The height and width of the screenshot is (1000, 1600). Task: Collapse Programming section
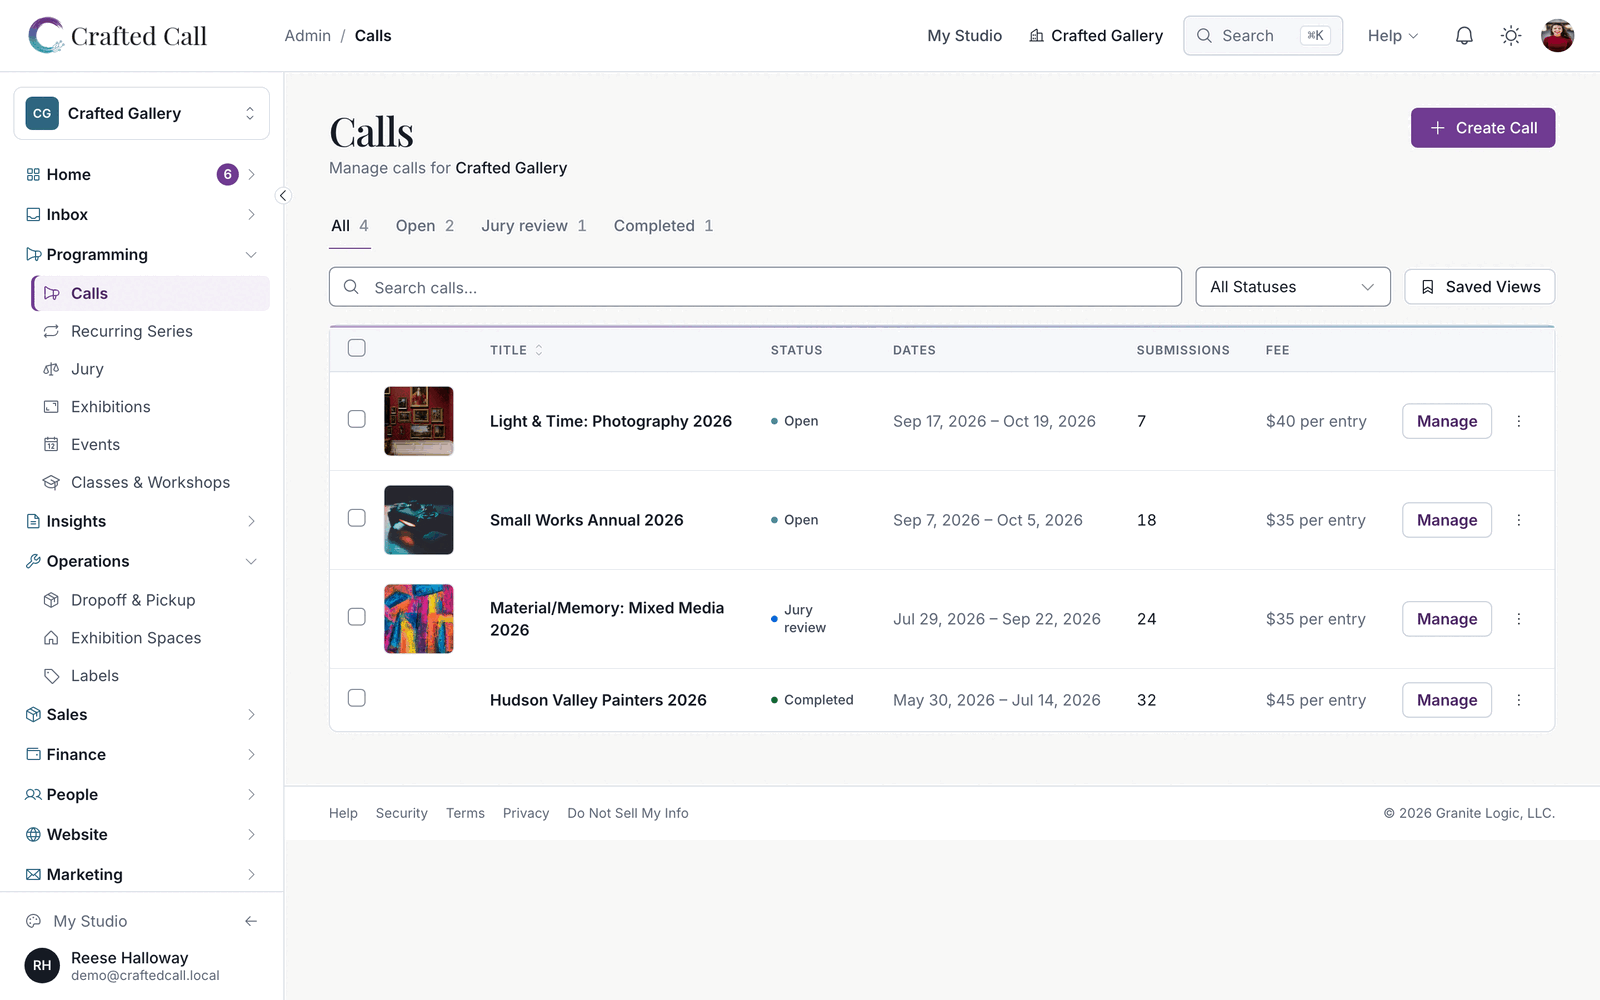142,255
